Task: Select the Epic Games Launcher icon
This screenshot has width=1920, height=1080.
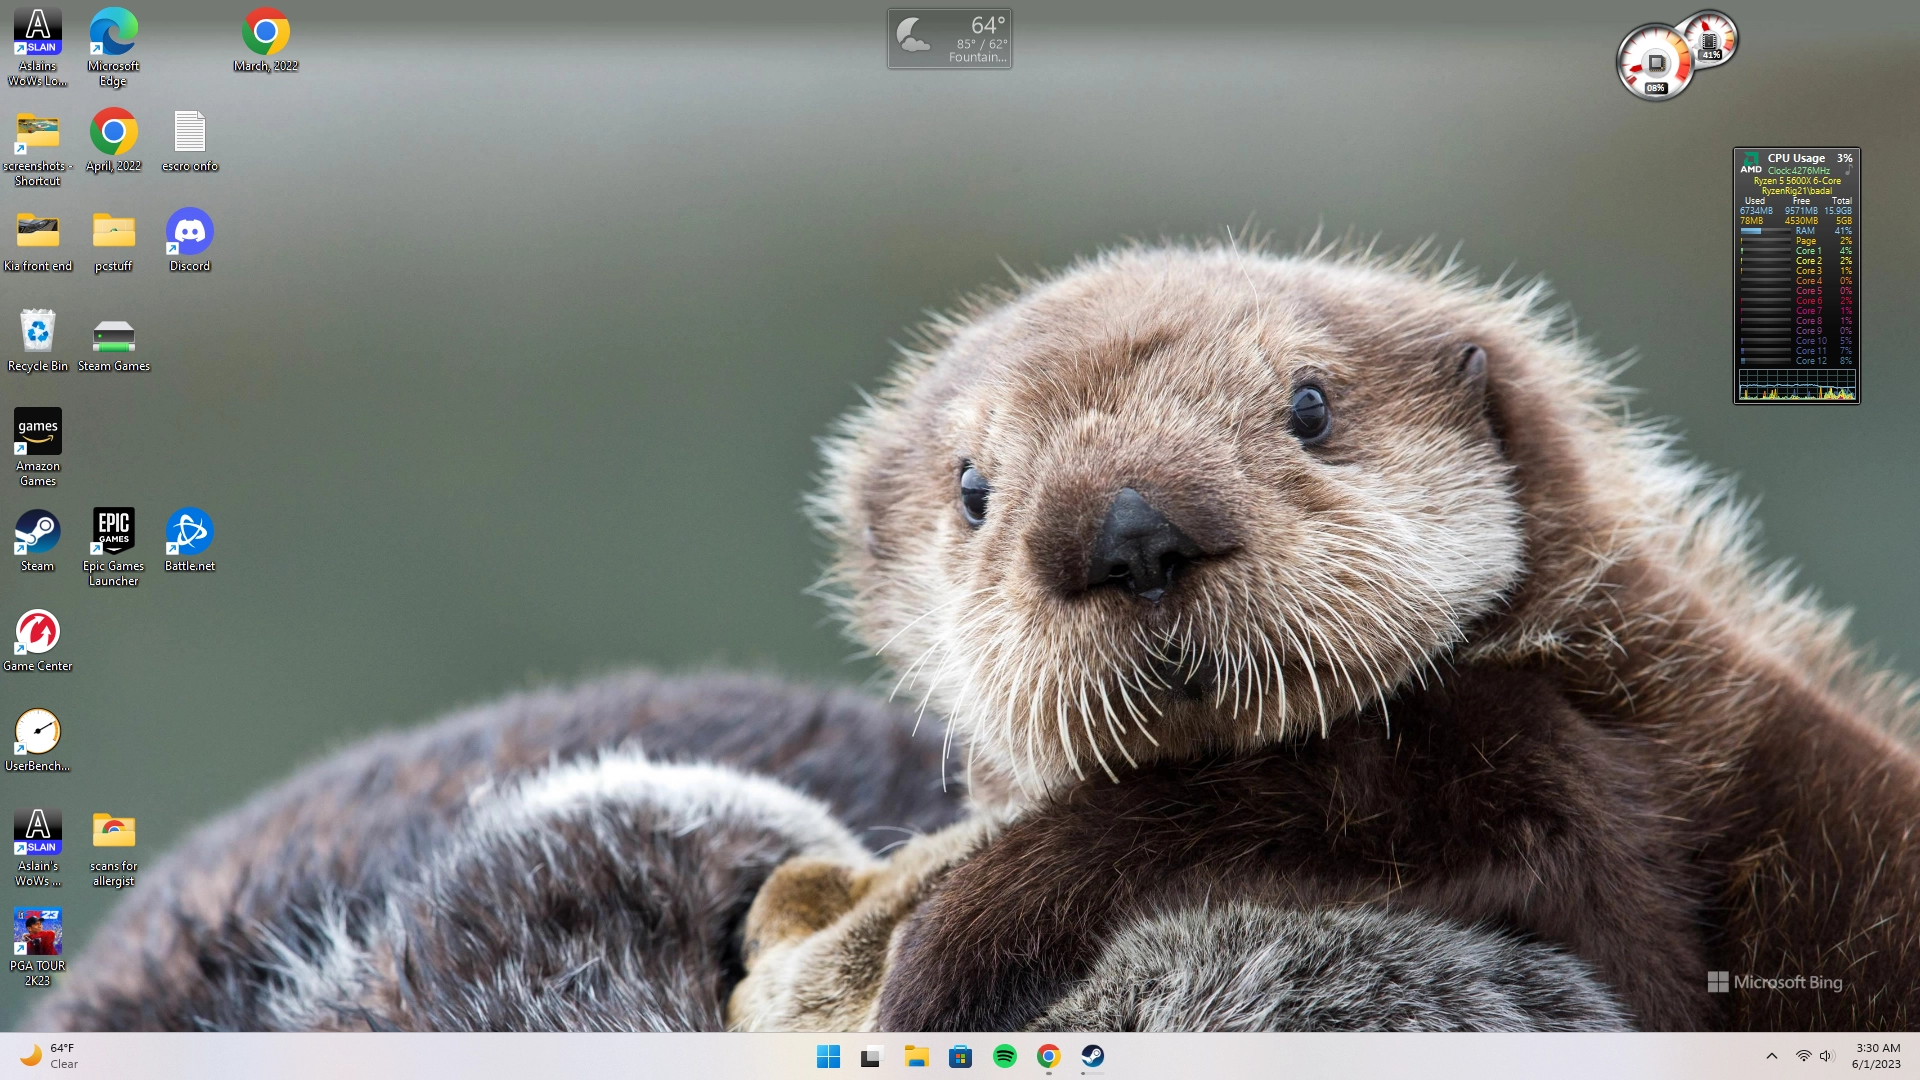Action: click(x=113, y=547)
